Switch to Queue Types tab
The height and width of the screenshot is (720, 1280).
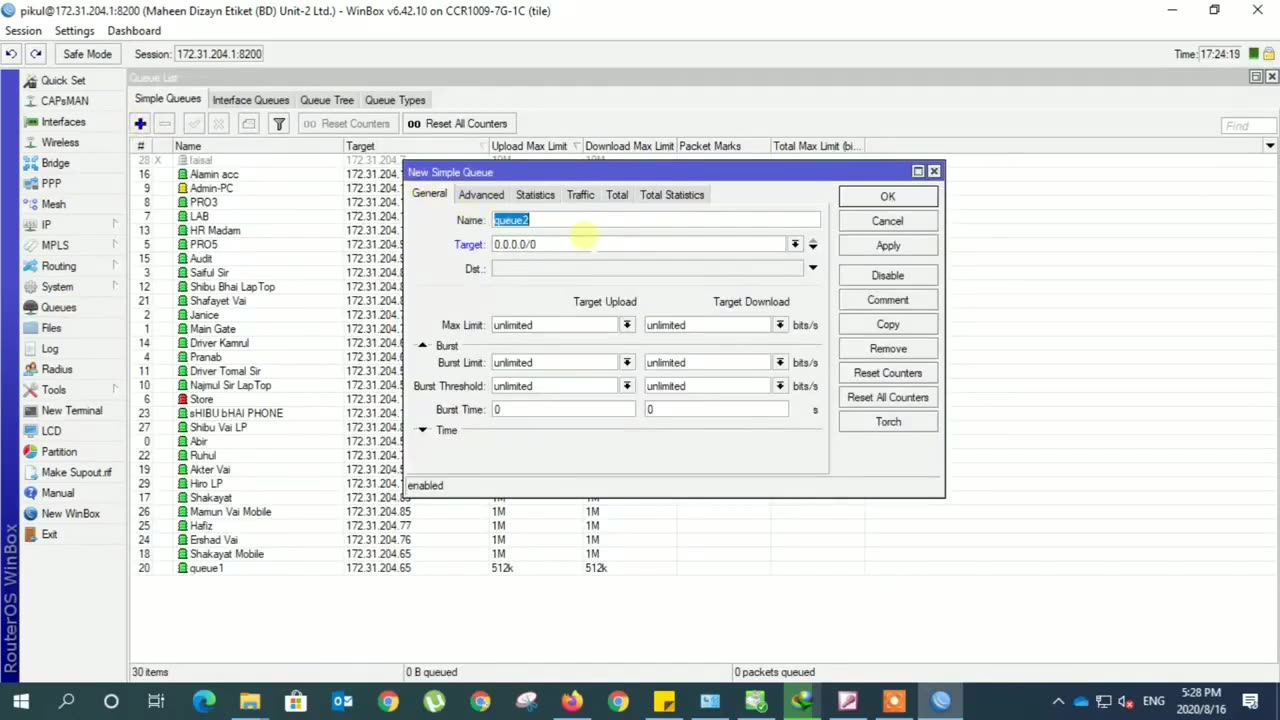tap(395, 100)
